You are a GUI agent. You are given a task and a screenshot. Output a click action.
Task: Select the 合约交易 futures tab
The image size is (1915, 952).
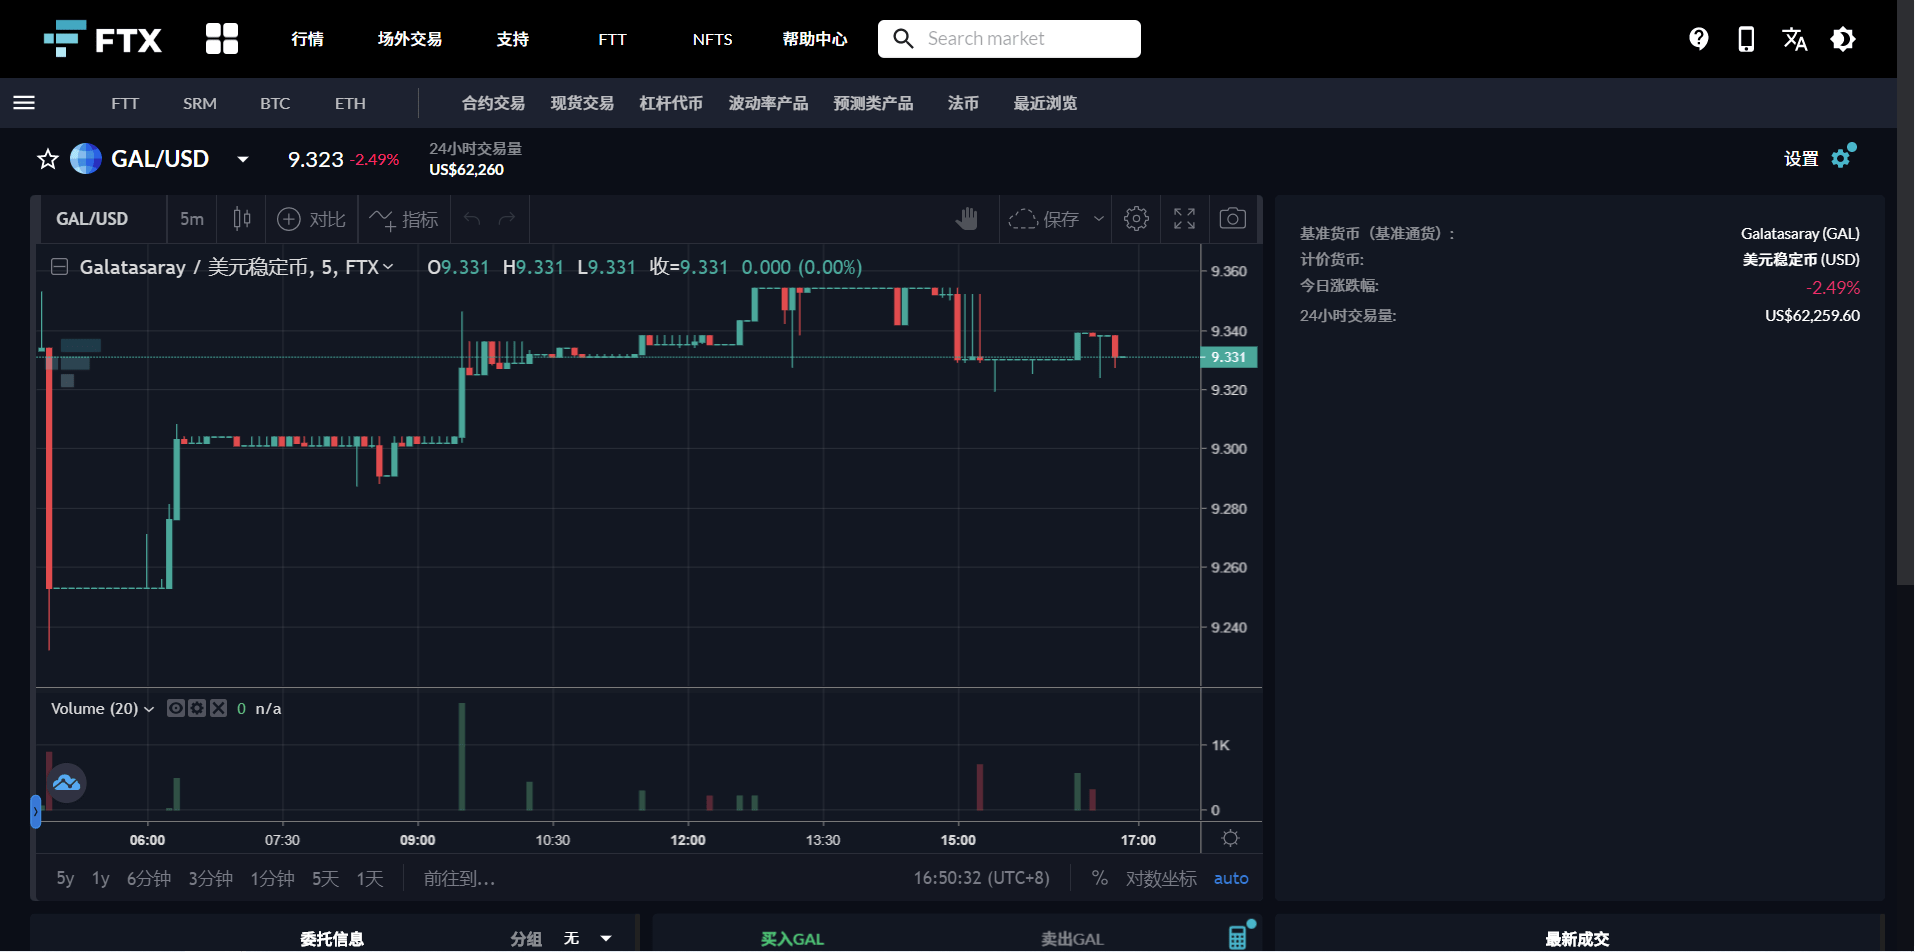[493, 103]
